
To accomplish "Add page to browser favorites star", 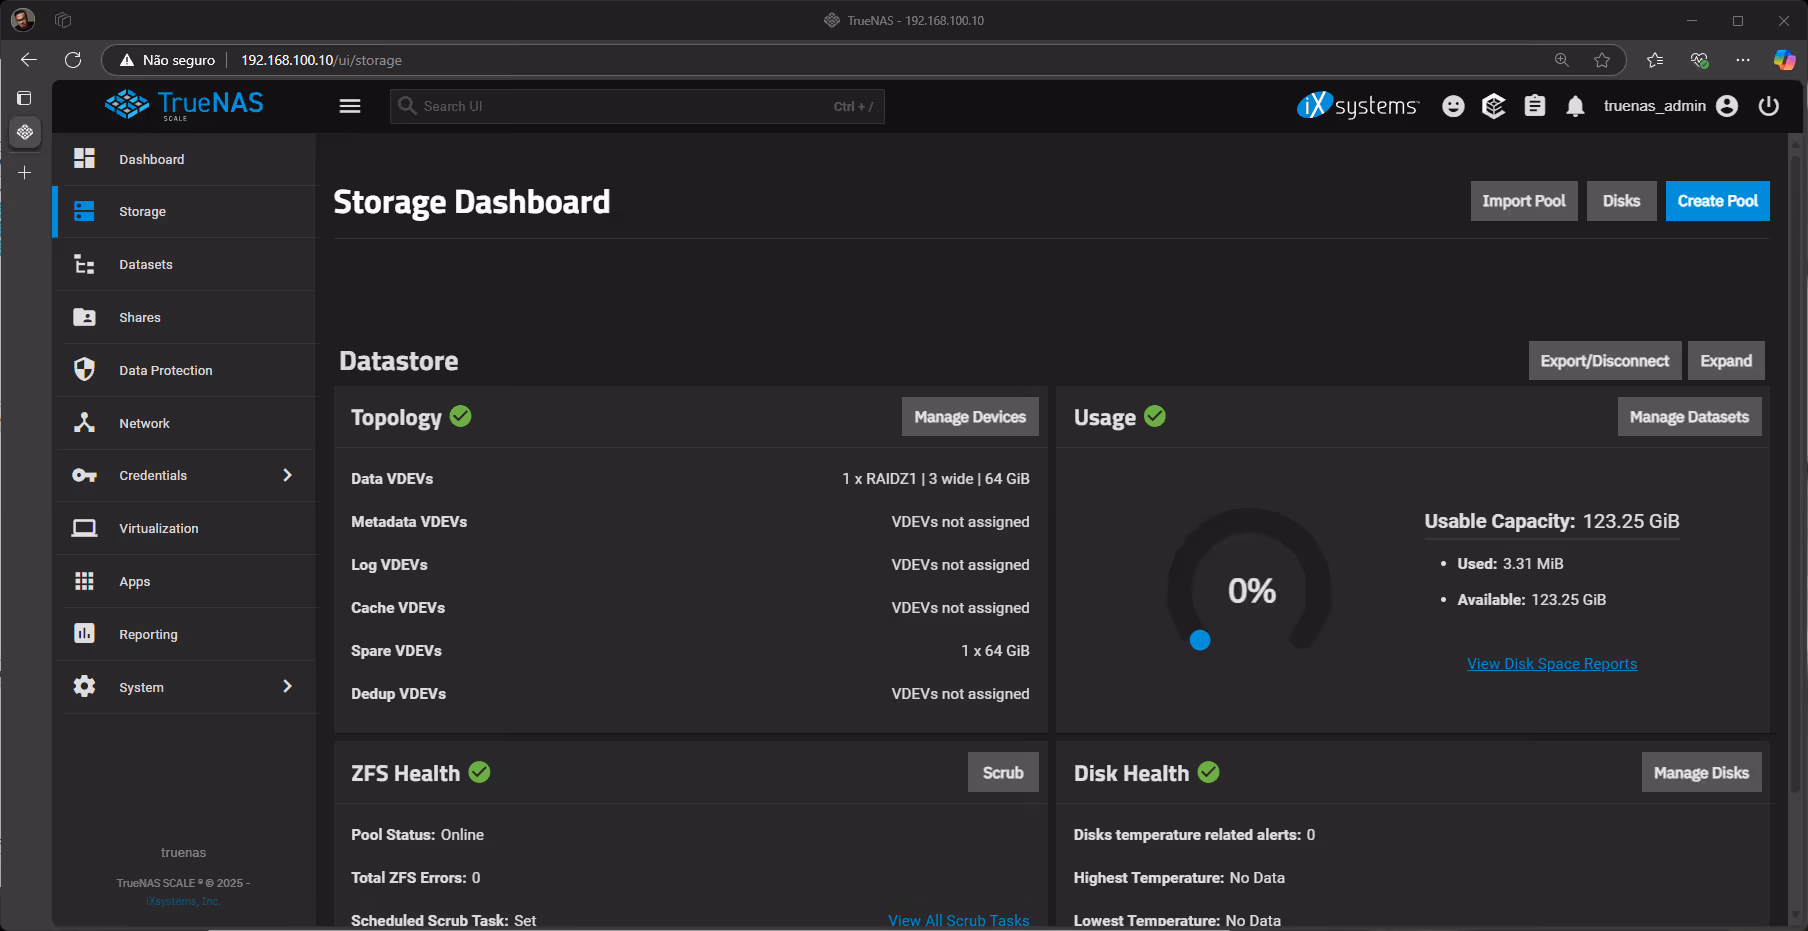I will 1602,60.
